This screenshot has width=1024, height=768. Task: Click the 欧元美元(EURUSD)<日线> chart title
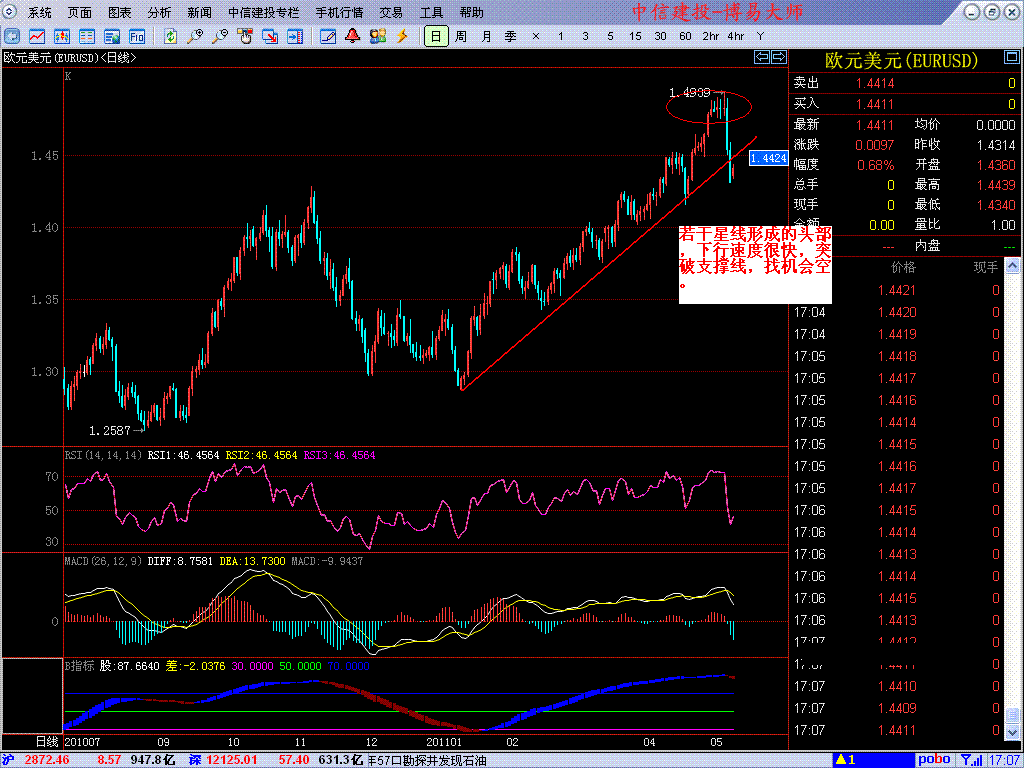tap(70, 57)
